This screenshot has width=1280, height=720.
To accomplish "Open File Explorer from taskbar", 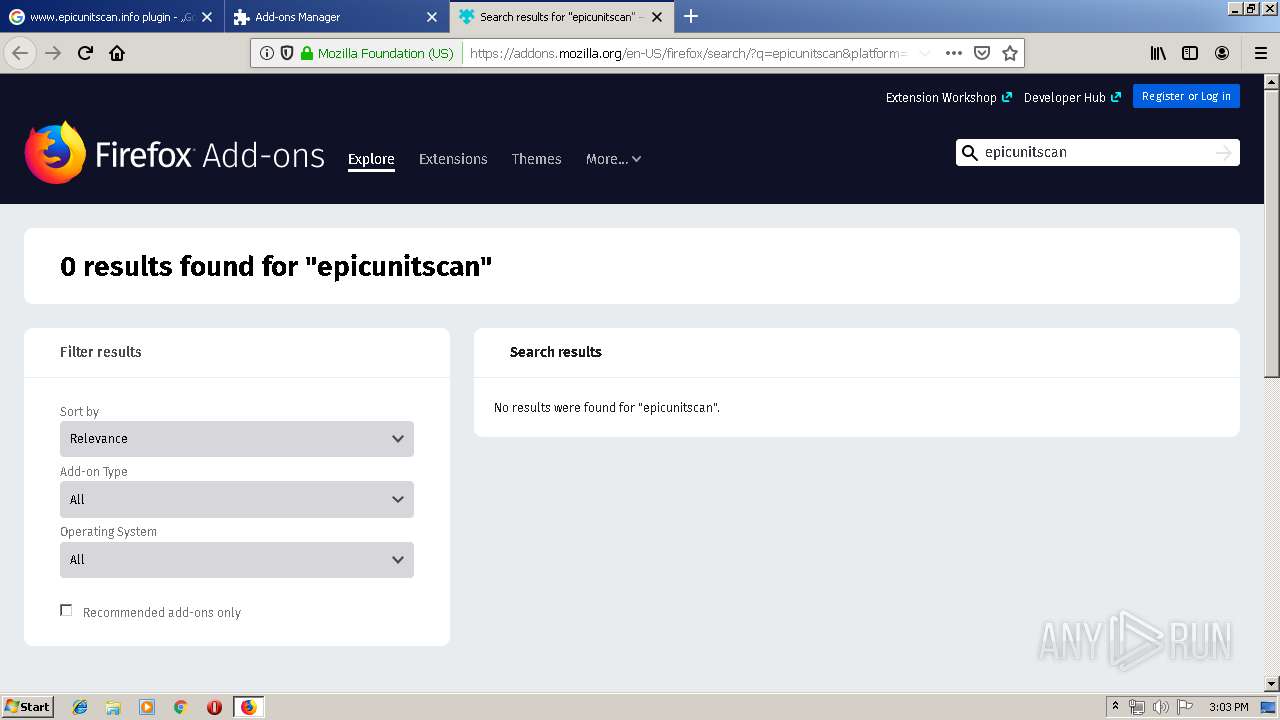I will click(113, 707).
